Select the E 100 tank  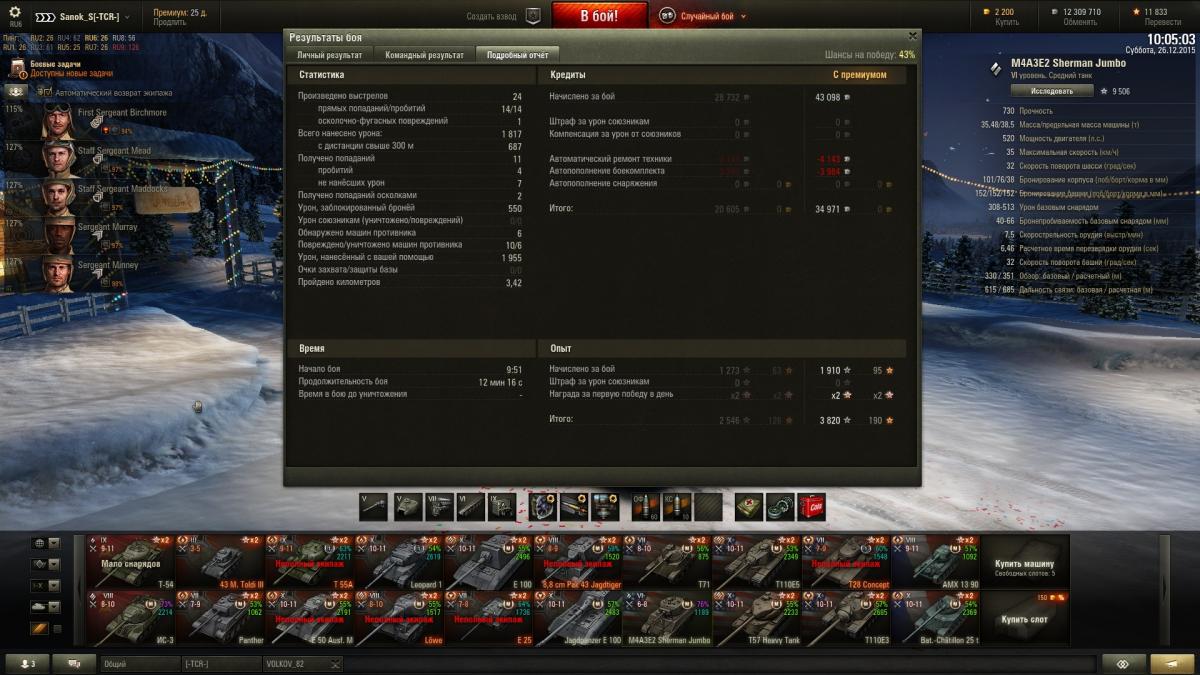[489, 562]
